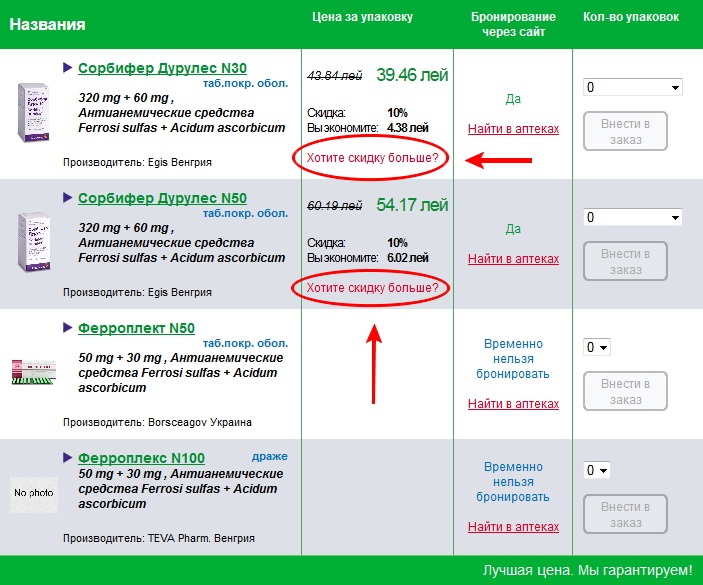703x585 pixels.
Task: Click 'Найти в аптеках' for Сорбифер Дурулес N30
Action: click(x=513, y=129)
